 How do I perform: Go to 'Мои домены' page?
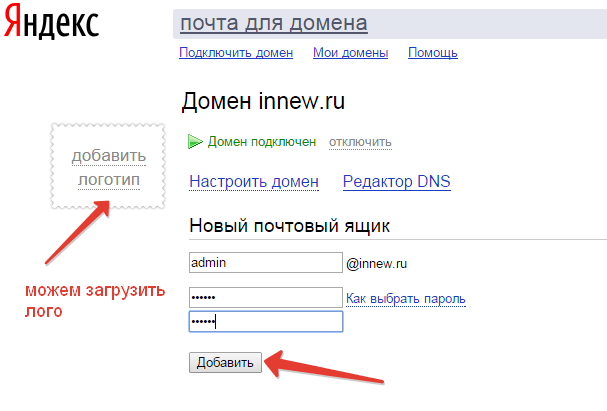point(350,53)
